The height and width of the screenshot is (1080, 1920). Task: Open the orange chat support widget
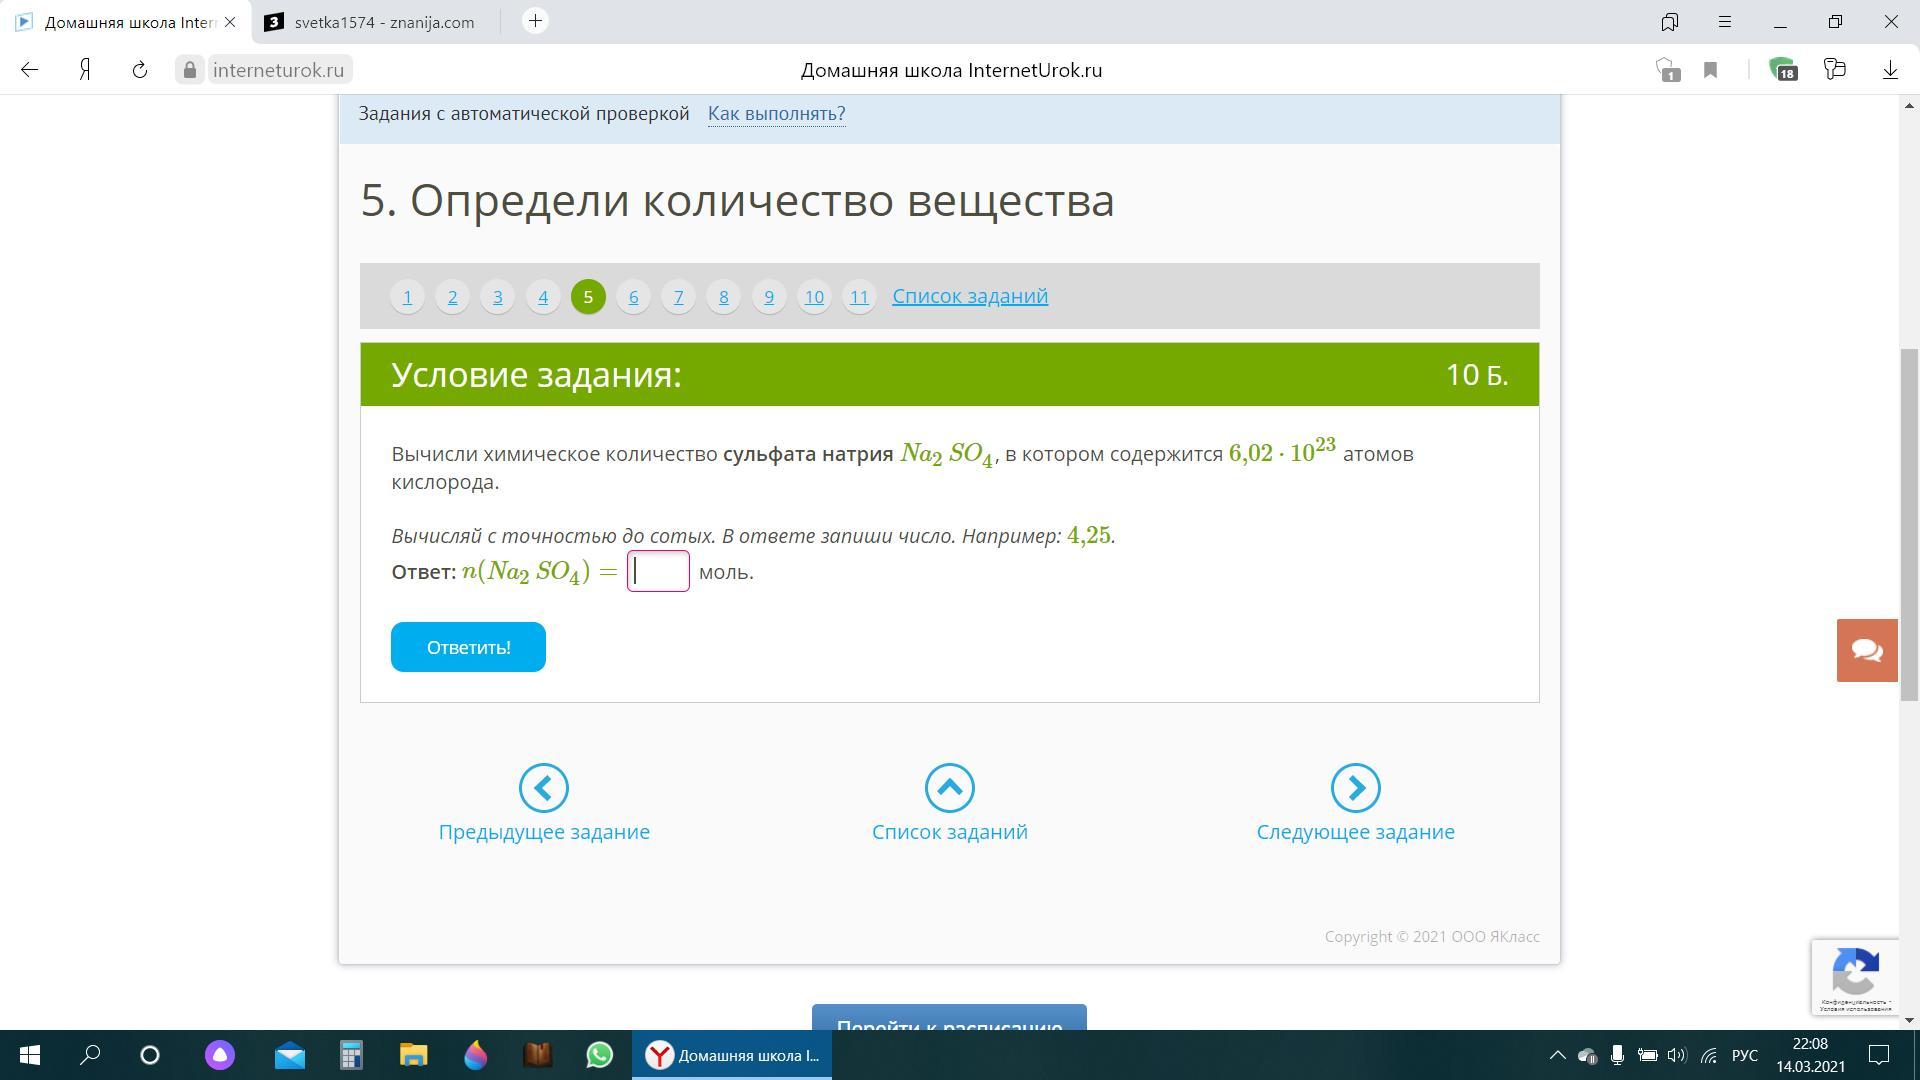pos(1867,650)
